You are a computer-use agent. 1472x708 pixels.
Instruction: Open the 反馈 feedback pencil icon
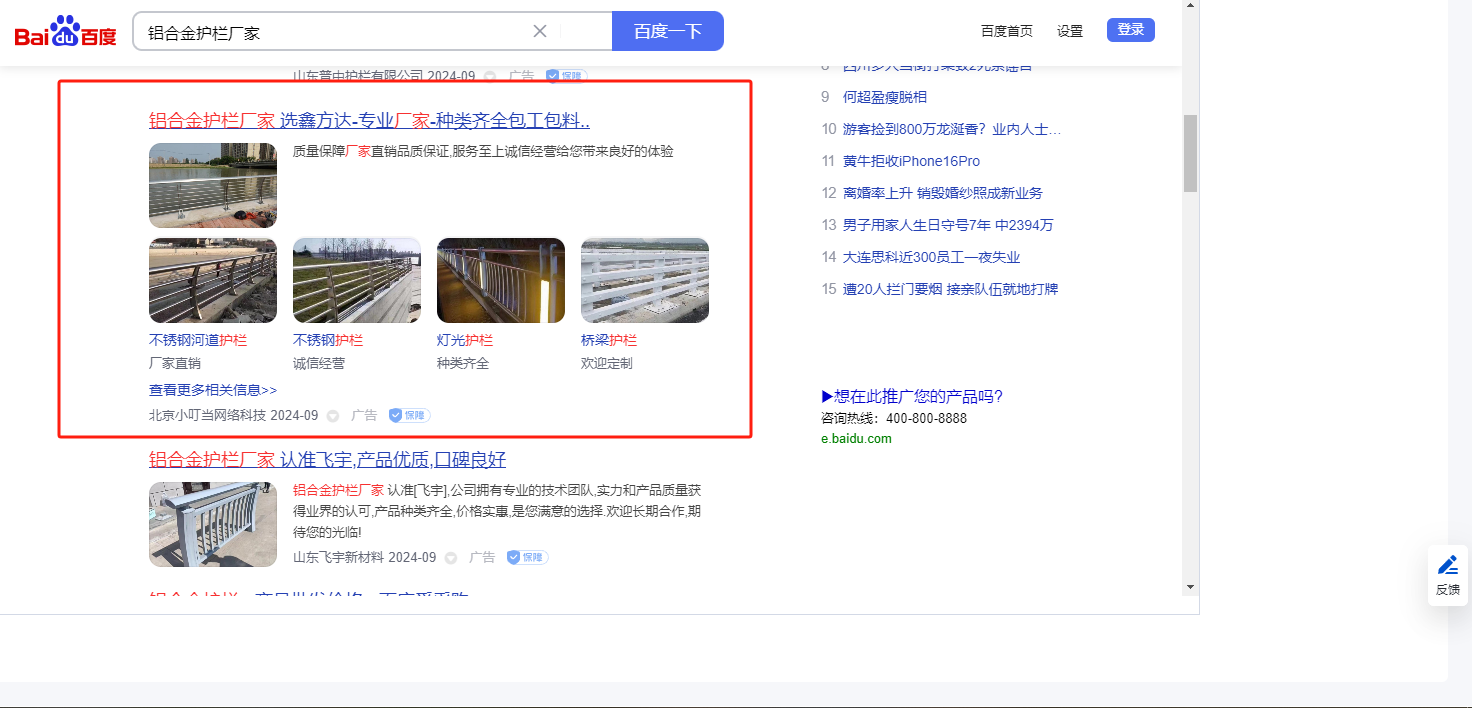point(1447,566)
